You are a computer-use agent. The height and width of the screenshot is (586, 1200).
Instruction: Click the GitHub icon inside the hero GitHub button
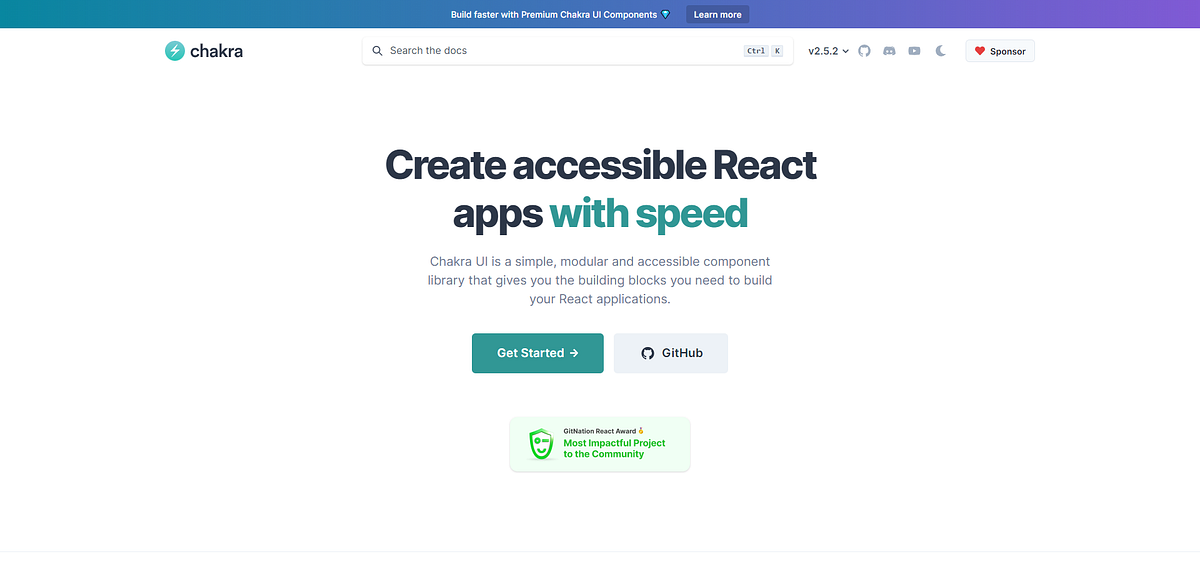pos(649,353)
